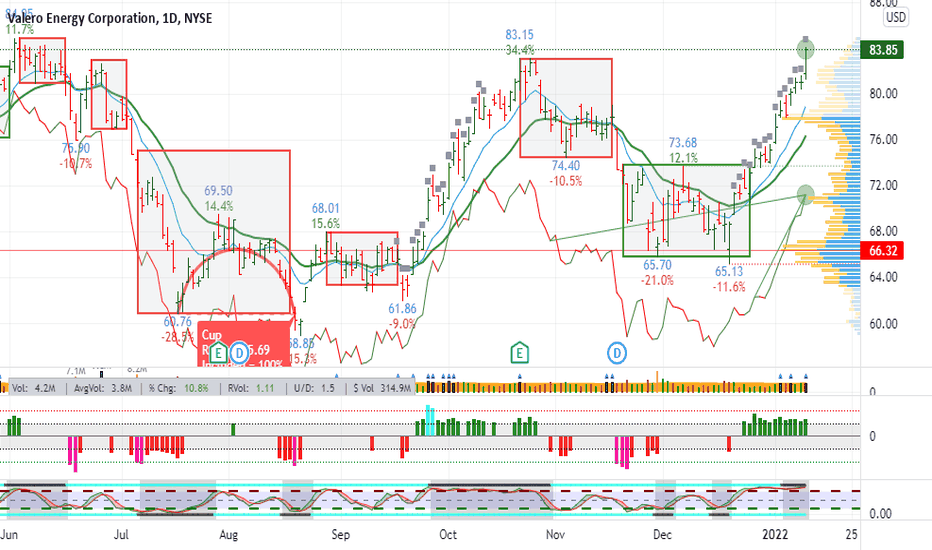932x550 pixels.
Task: Click the 83.15 high price annotation
Action: pos(519,34)
